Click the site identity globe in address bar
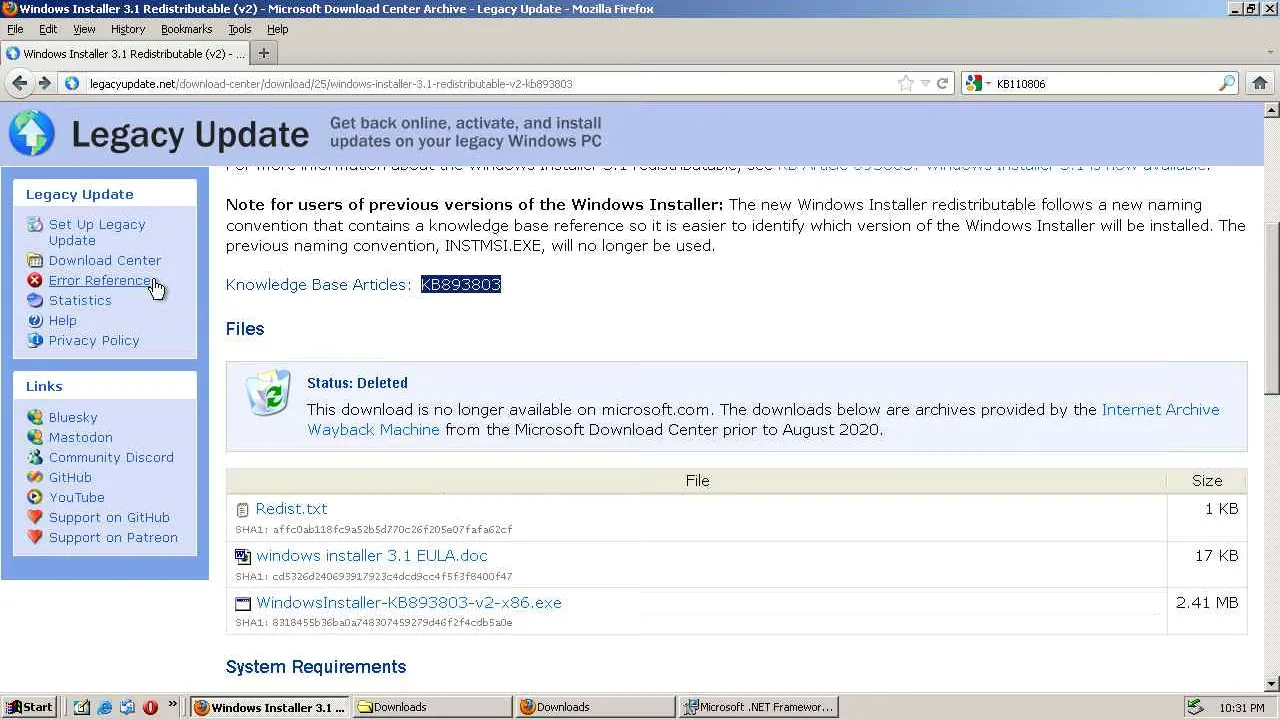Image resolution: width=1280 pixels, height=720 pixels. tap(72, 83)
